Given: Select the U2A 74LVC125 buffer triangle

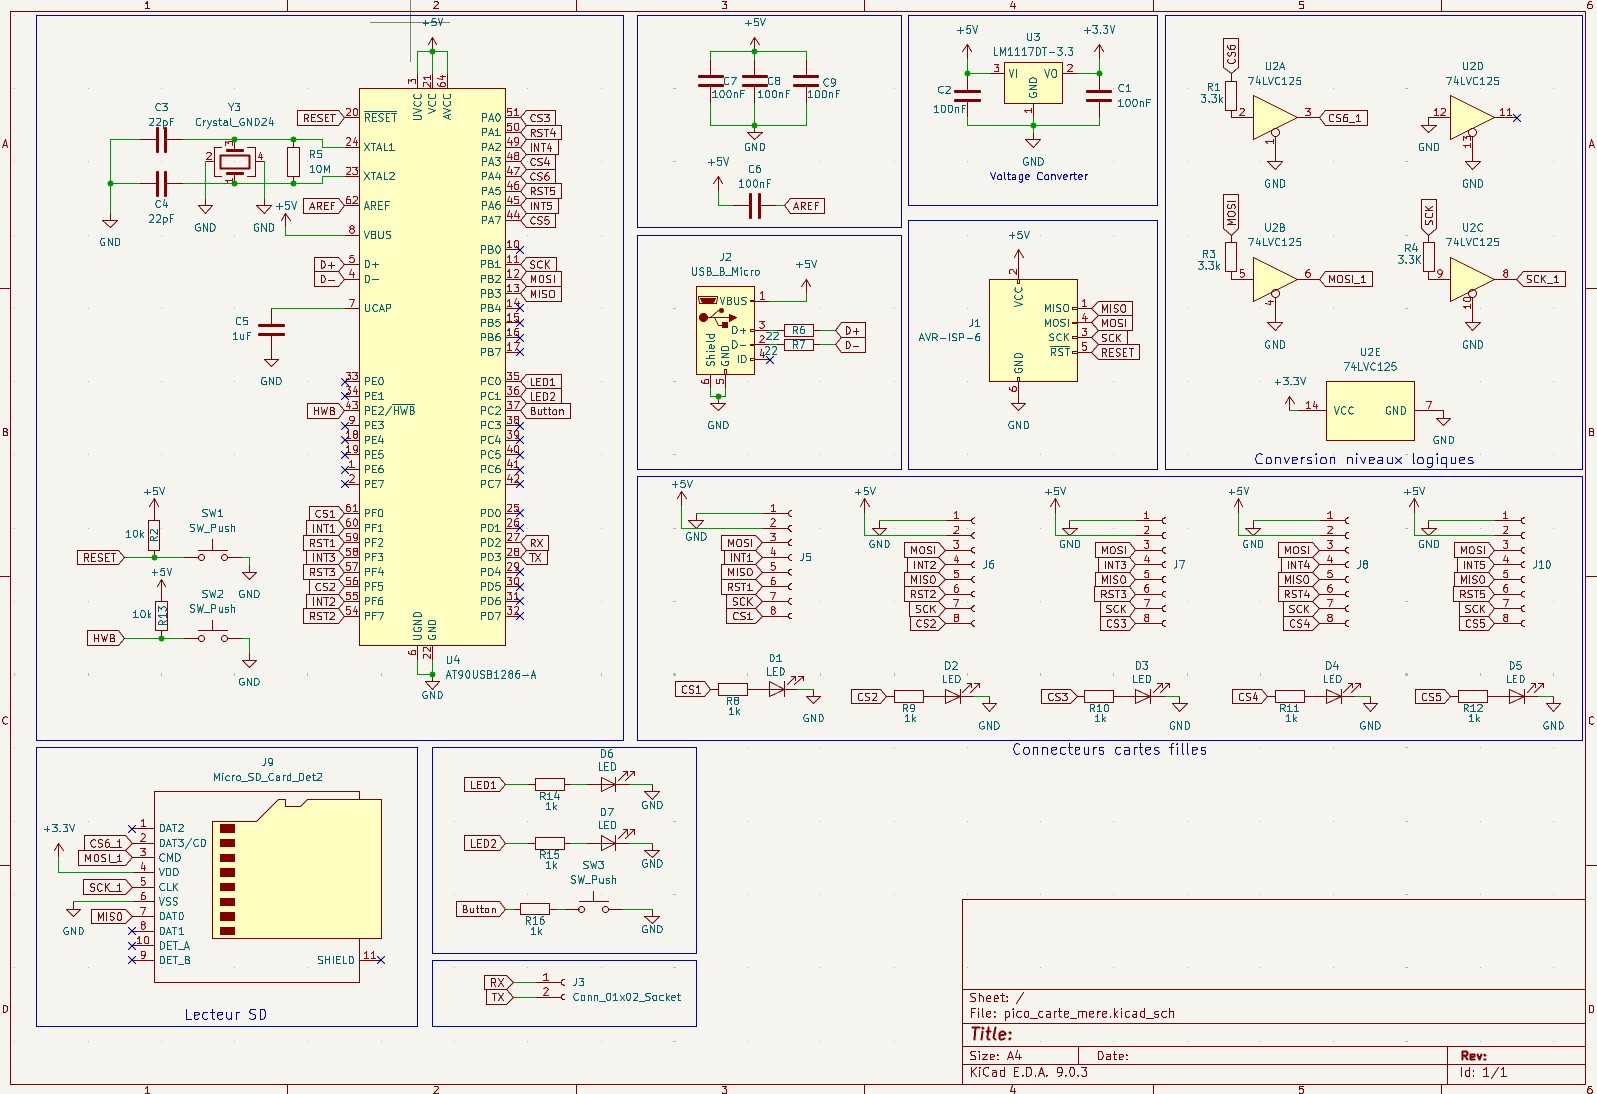Looking at the screenshot, I should click(x=1273, y=117).
